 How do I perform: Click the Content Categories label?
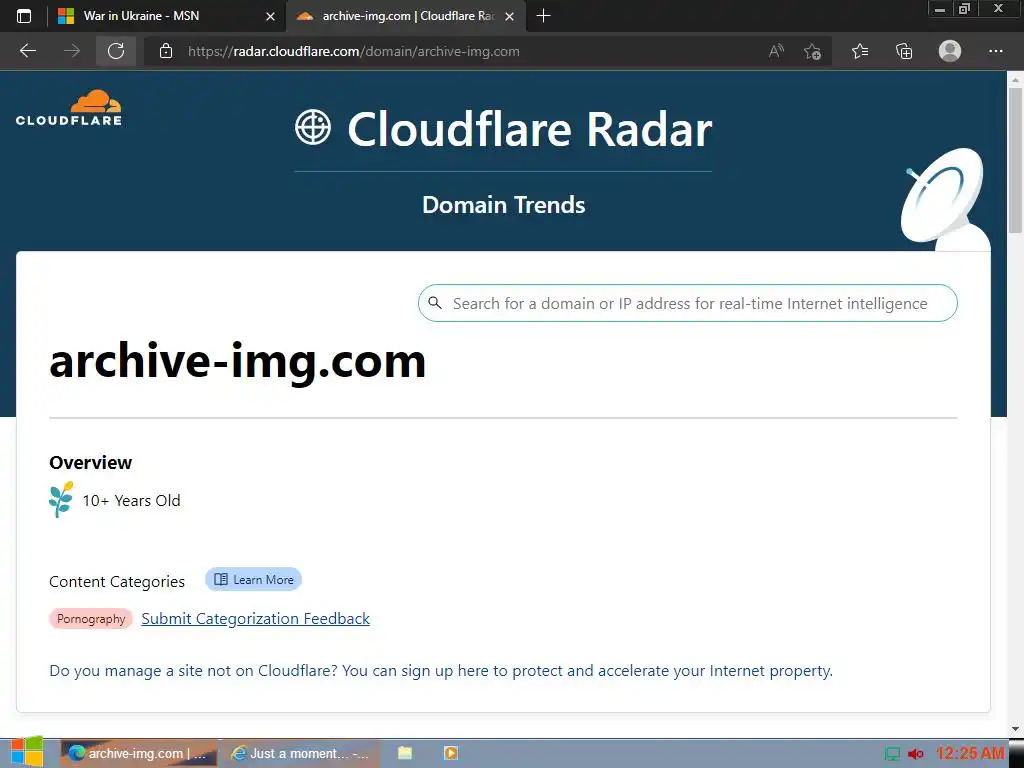[117, 581]
